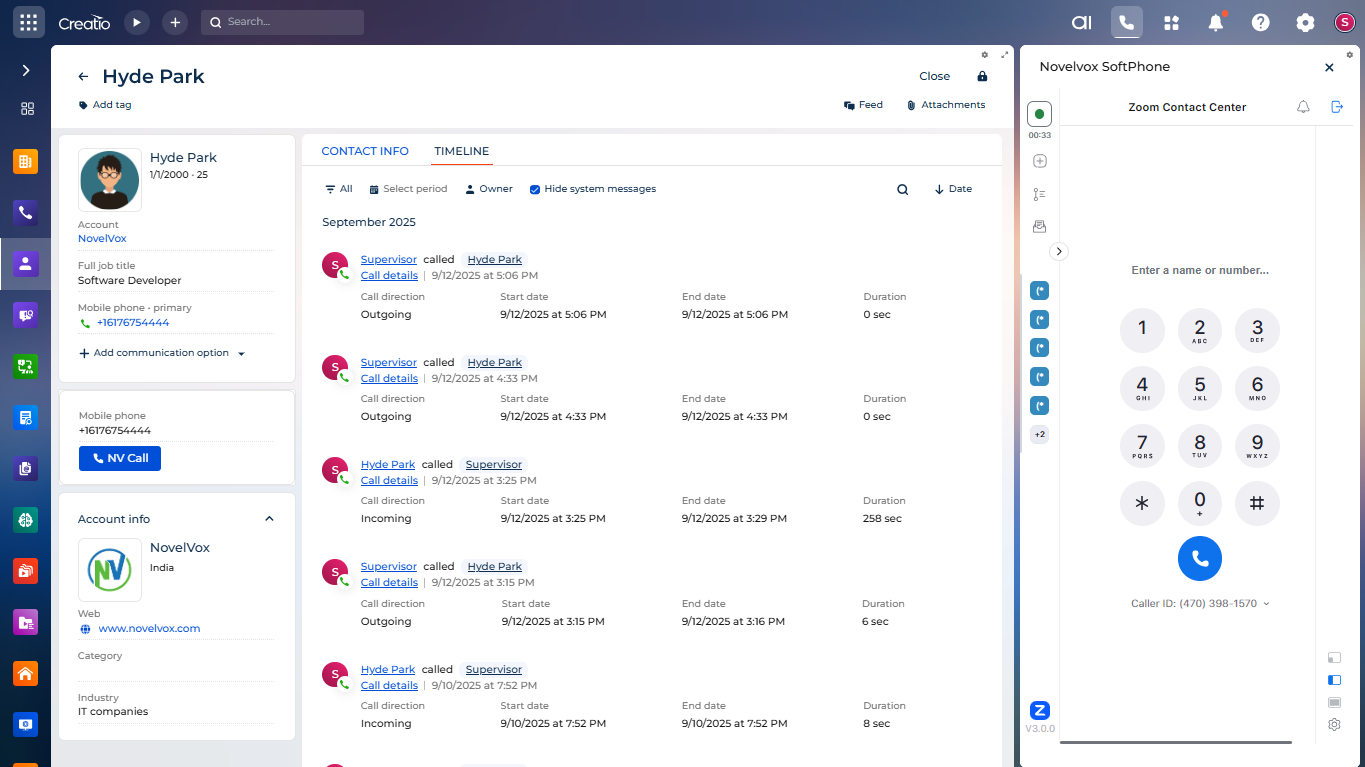Select the TIMELINE tab
This screenshot has height=767, width=1365.
point(461,151)
